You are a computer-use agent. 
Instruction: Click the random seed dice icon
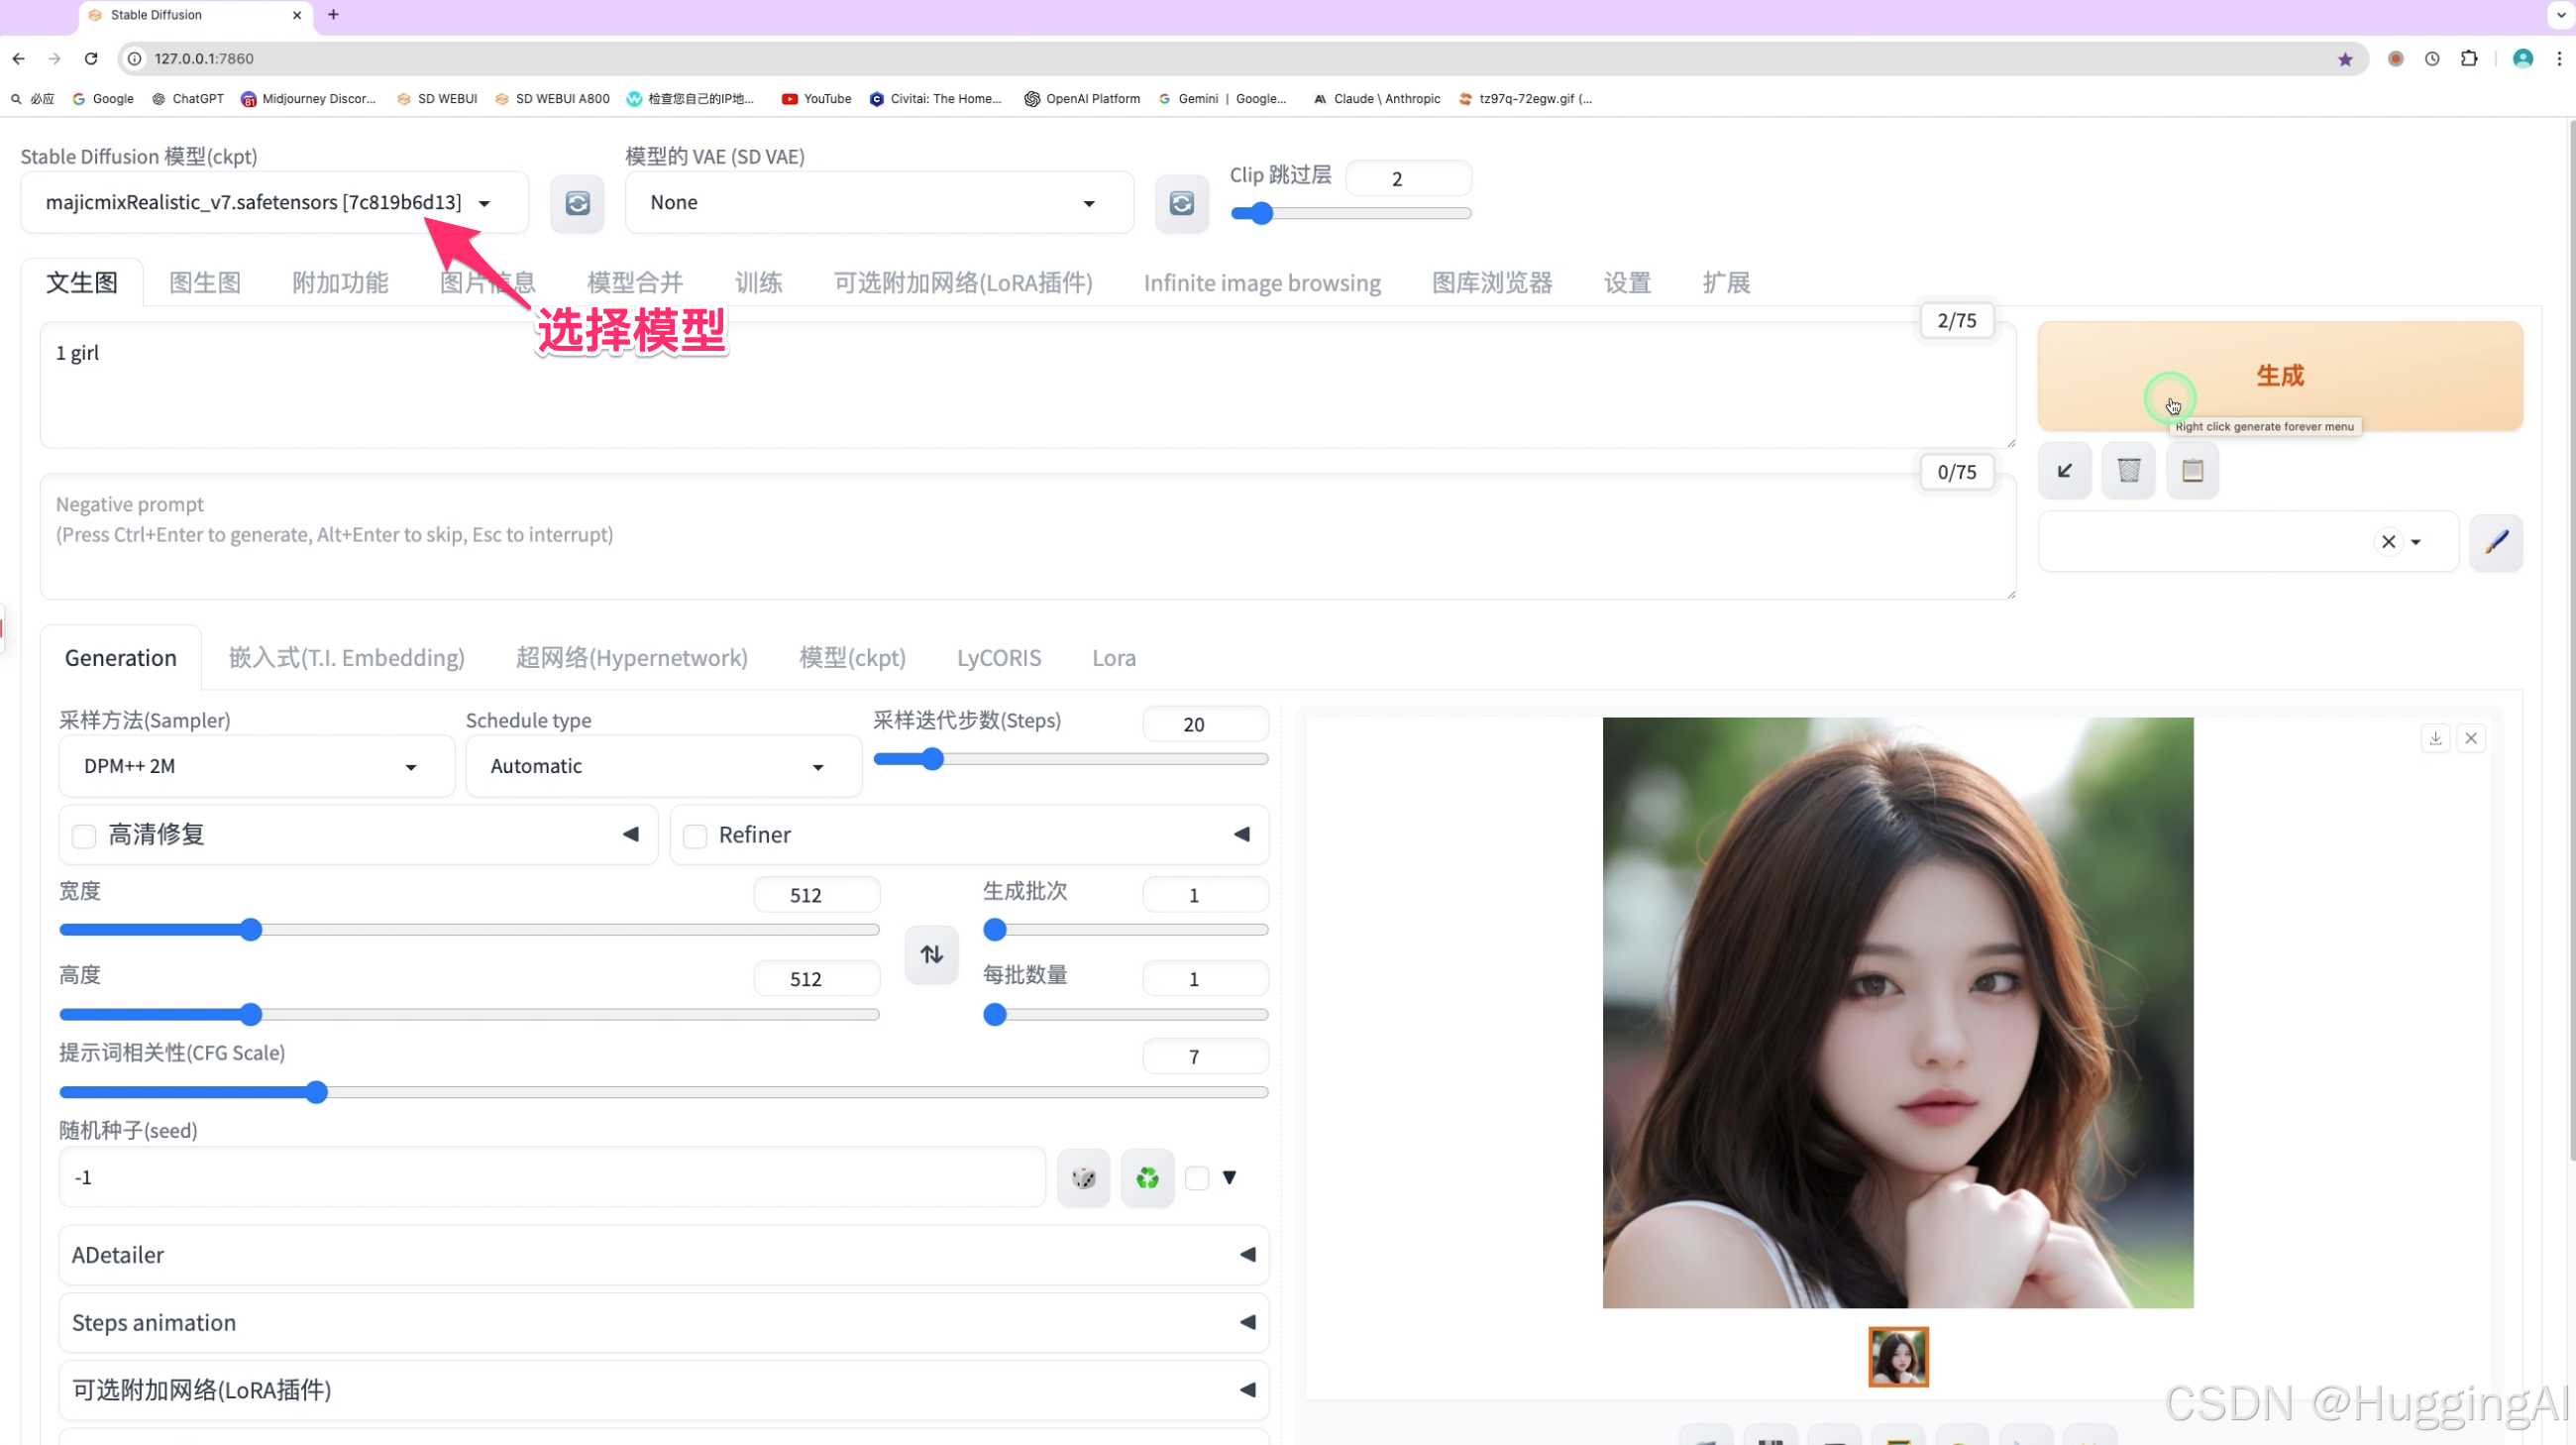click(x=1083, y=1178)
